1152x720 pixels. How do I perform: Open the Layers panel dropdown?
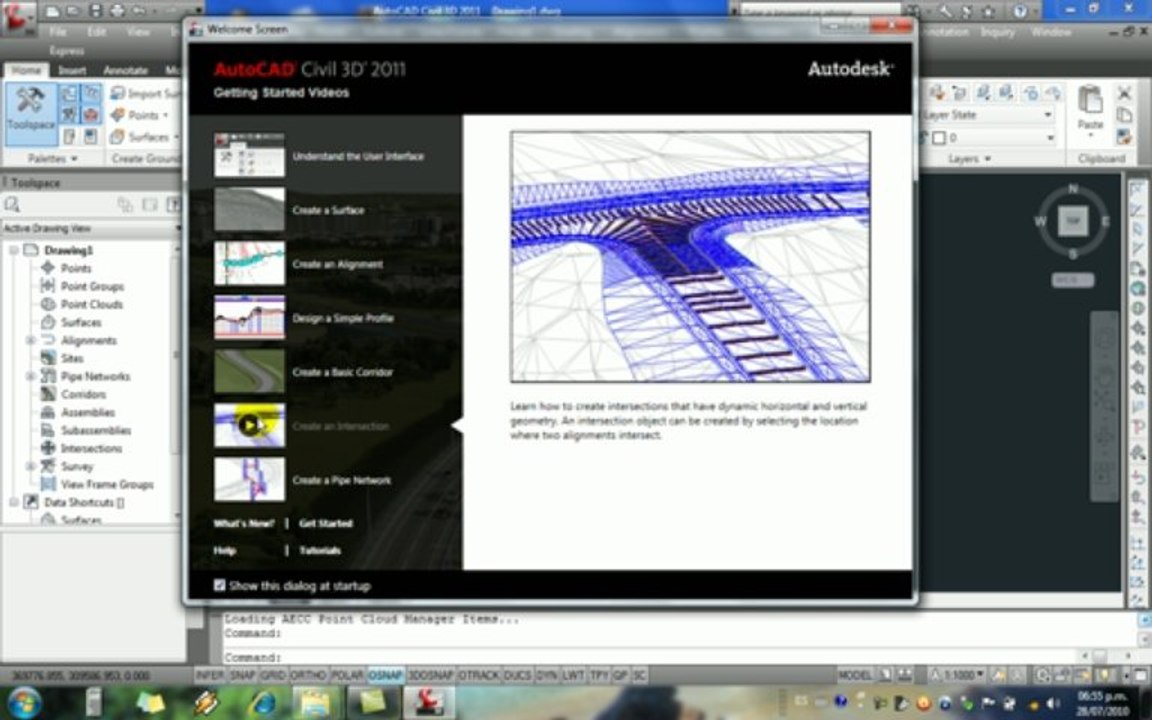coord(969,159)
